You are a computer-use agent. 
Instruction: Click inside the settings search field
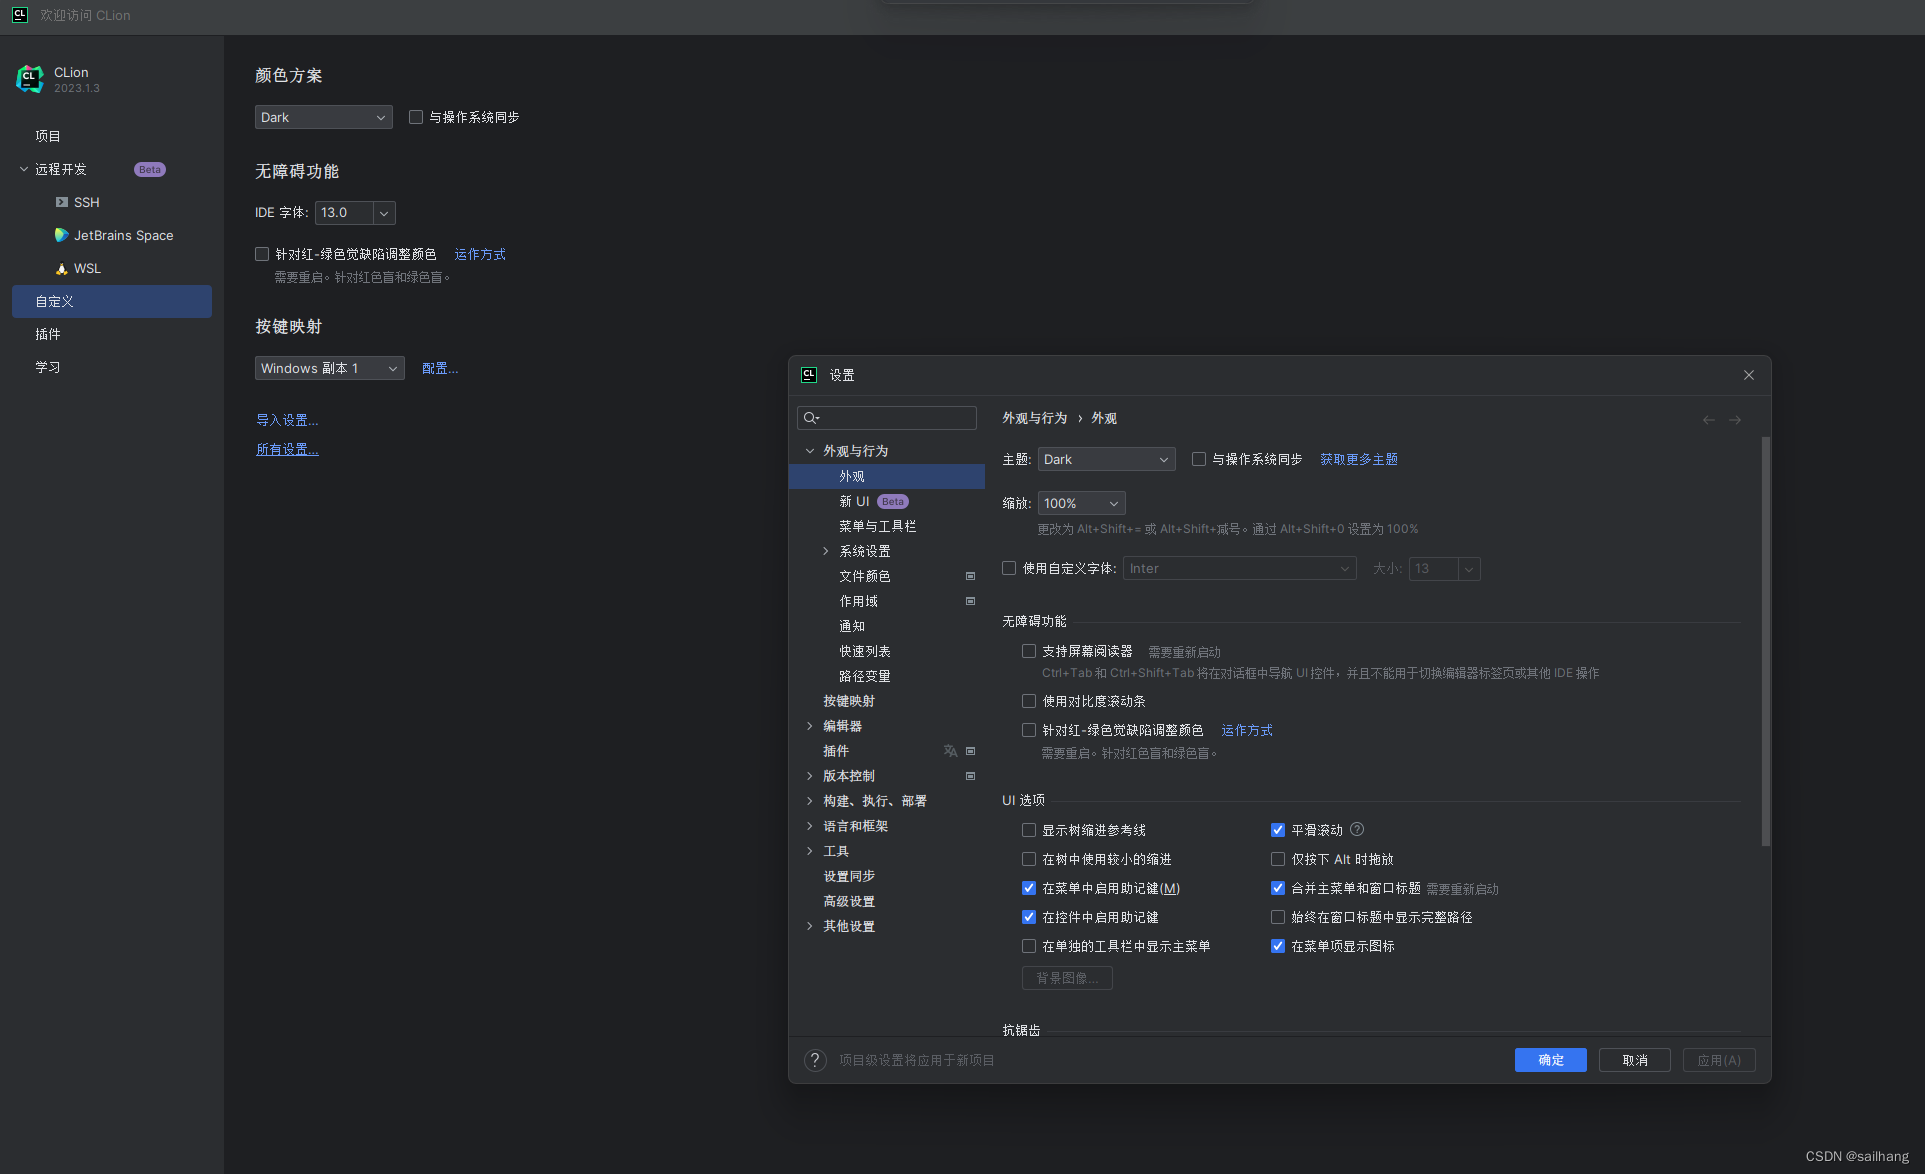click(x=886, y=417)
